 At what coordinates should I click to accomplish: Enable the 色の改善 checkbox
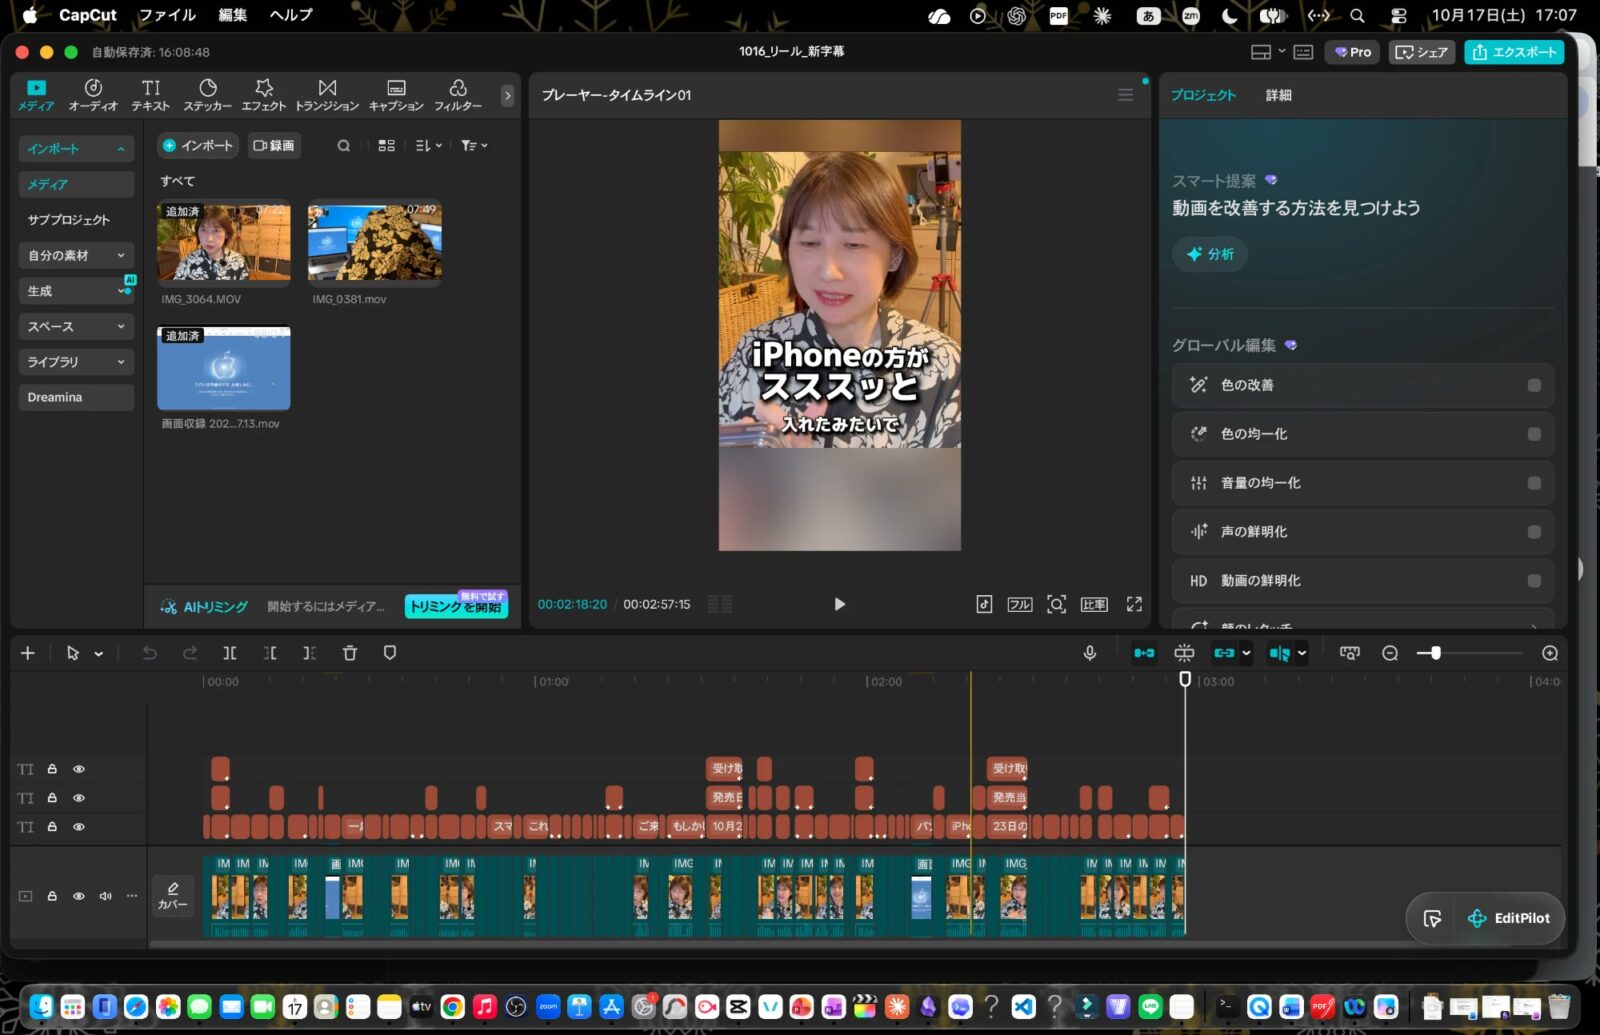tap(1534, 385)
